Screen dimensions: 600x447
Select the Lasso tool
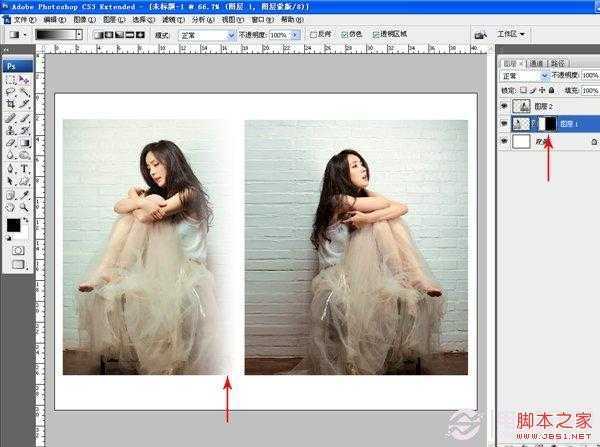click(x=11, y=90)
